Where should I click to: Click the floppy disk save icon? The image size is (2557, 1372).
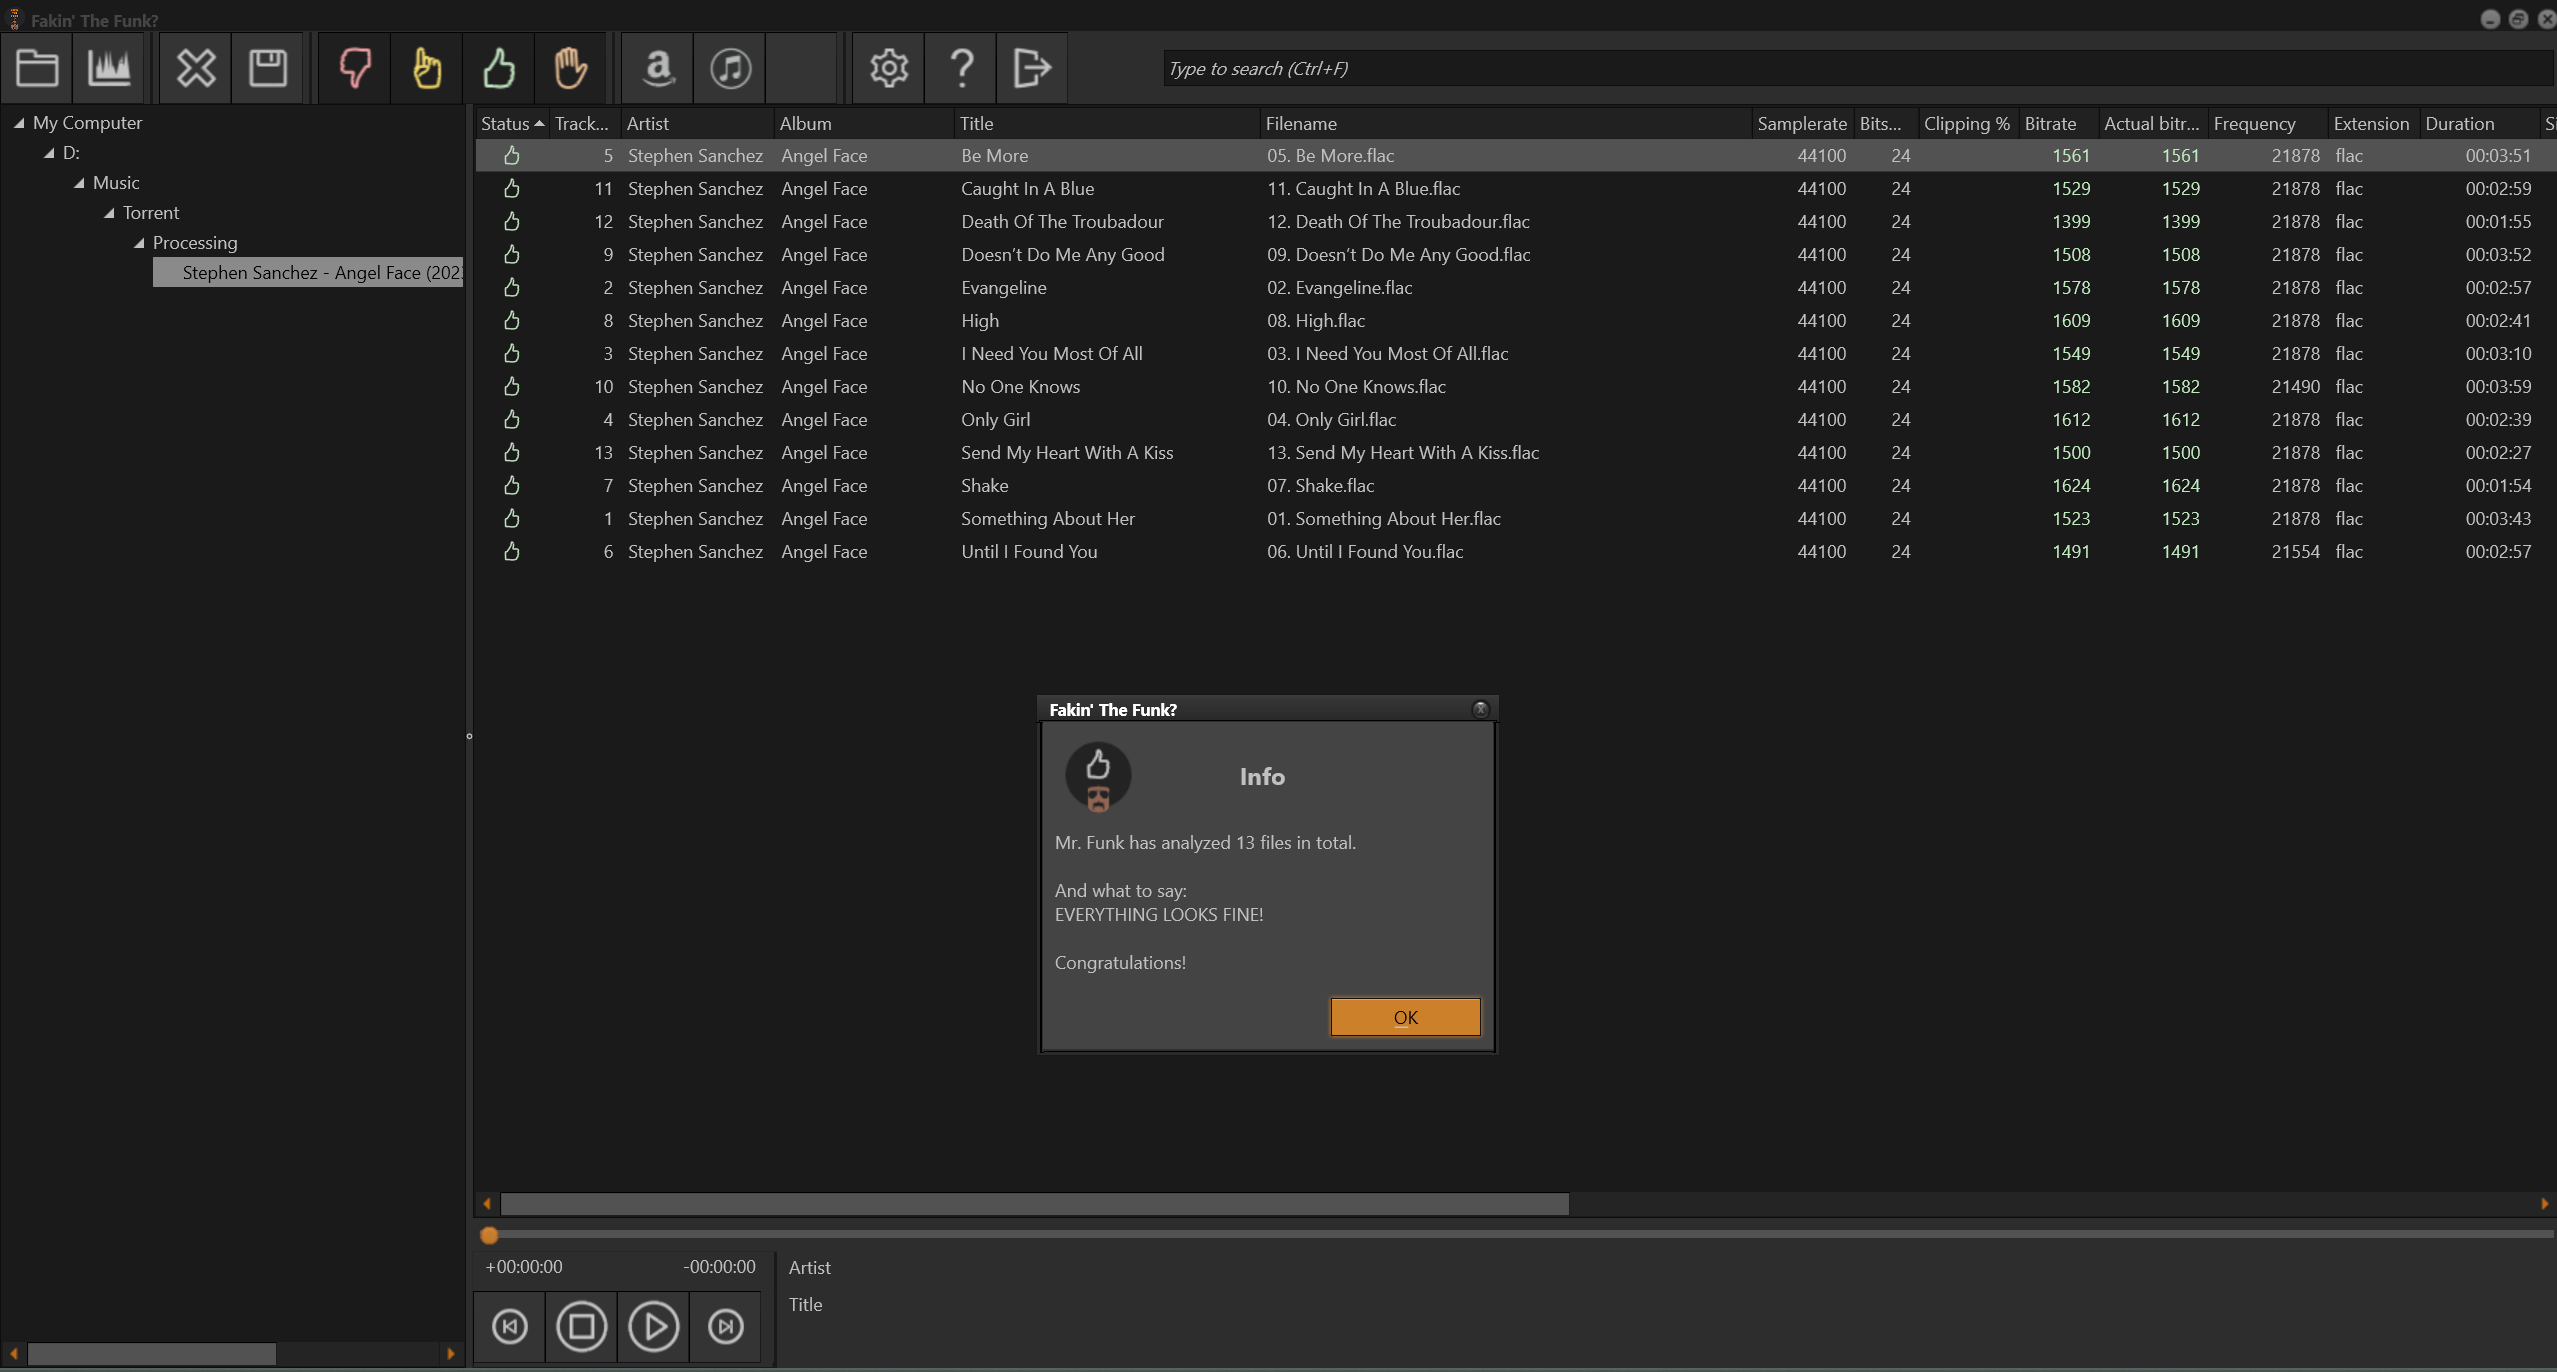(268, 68)
